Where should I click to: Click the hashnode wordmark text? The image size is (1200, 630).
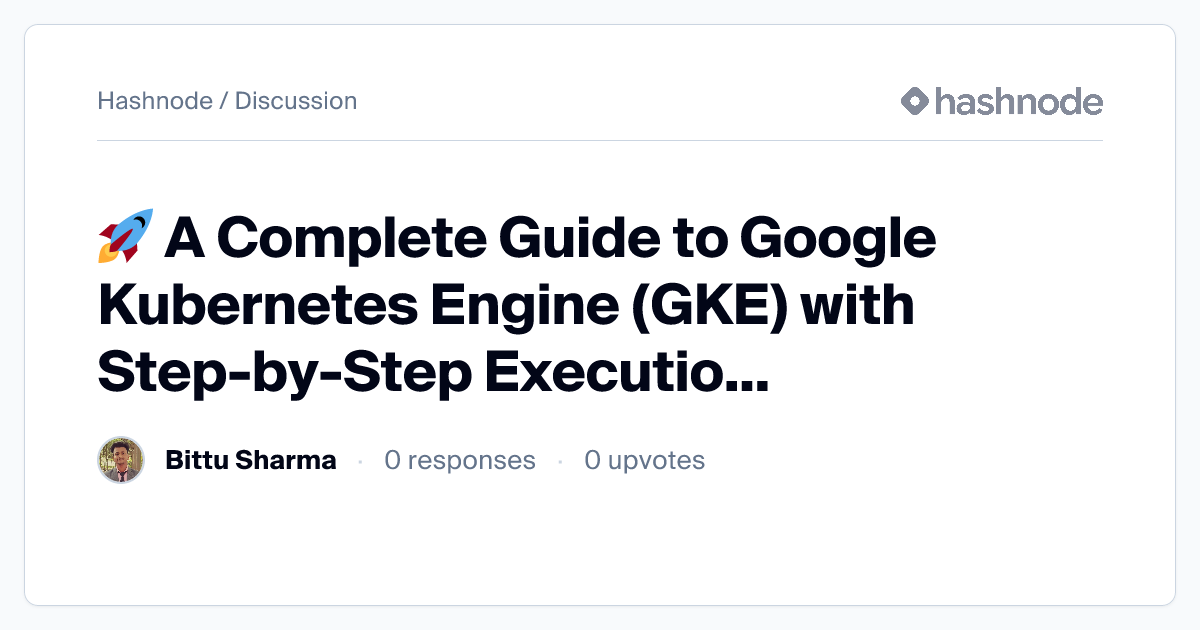[1019, 101]
